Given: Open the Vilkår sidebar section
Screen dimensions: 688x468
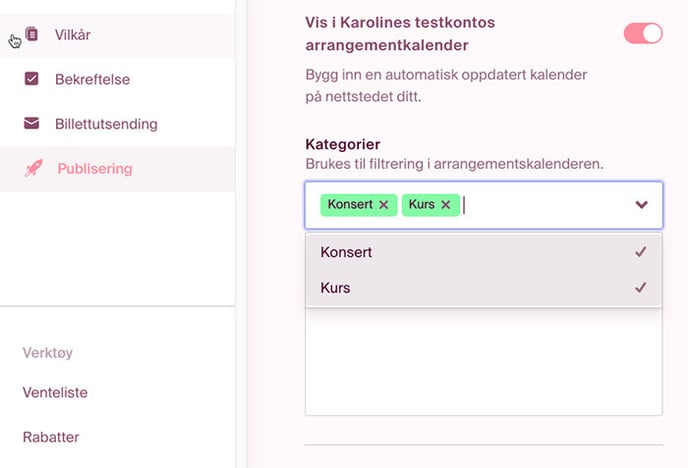Looking at the screenshot, I should point(73,35).
